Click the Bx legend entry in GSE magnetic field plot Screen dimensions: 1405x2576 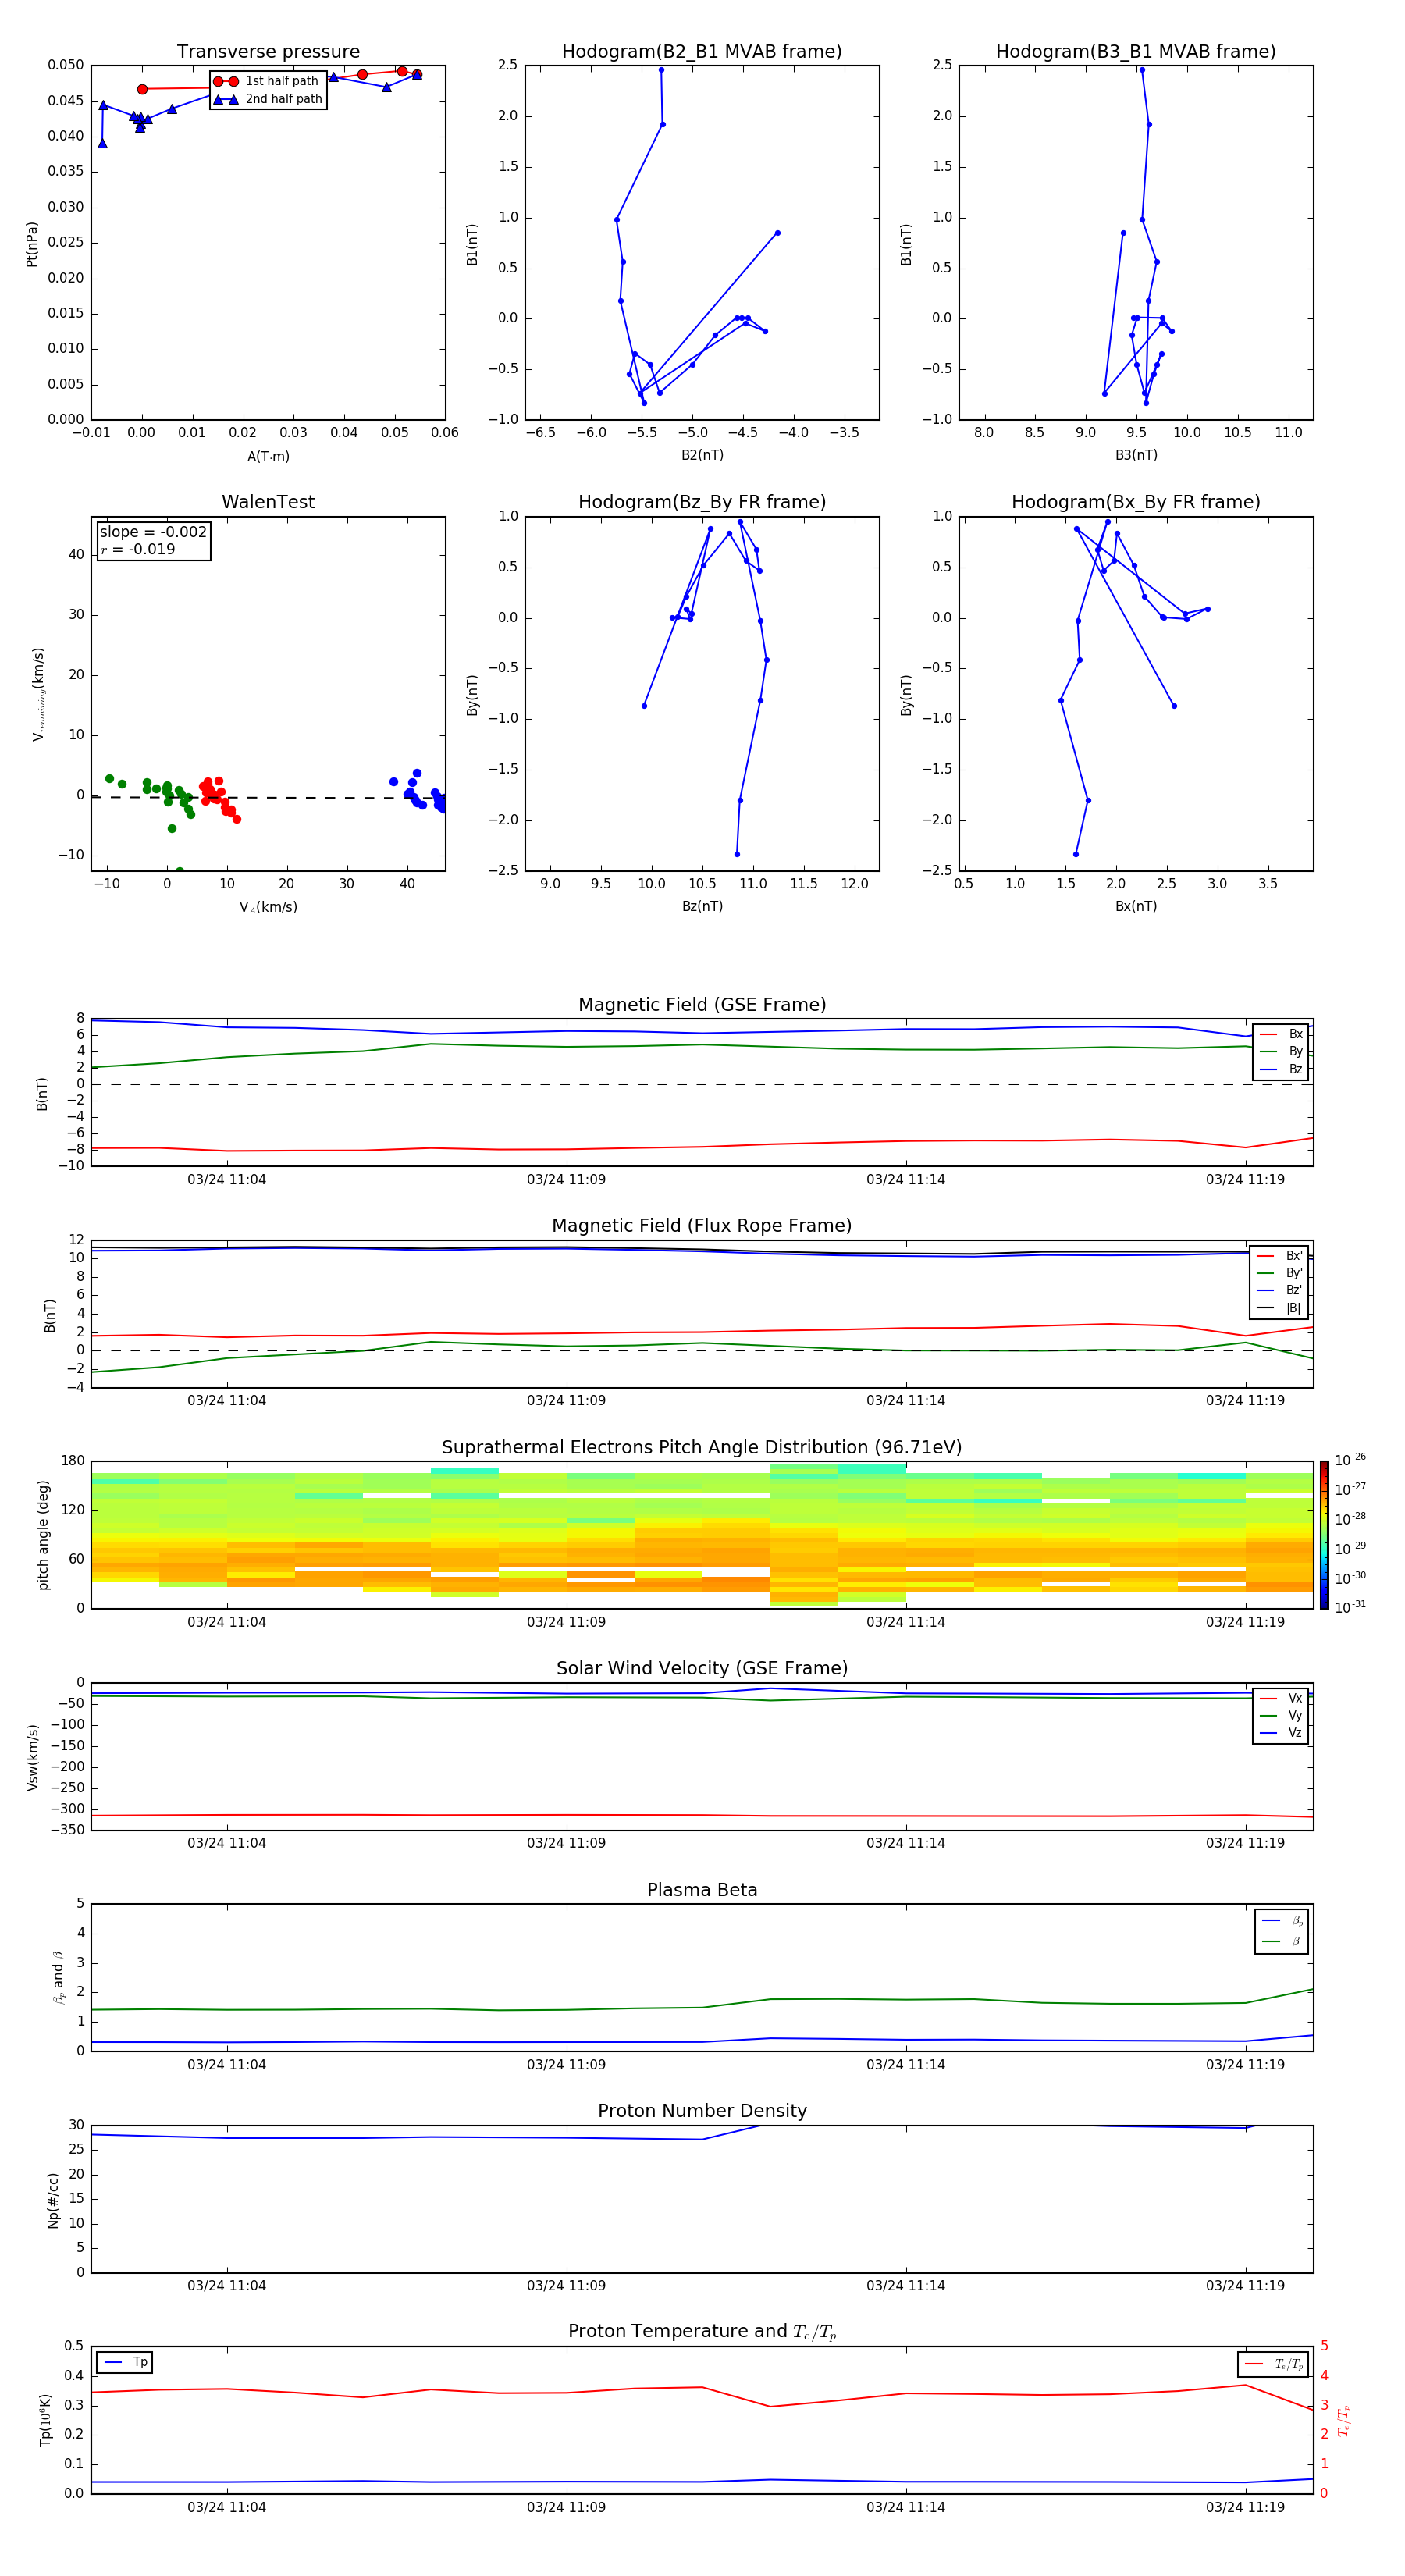pyautogui.click(x=1281, y=1035)
